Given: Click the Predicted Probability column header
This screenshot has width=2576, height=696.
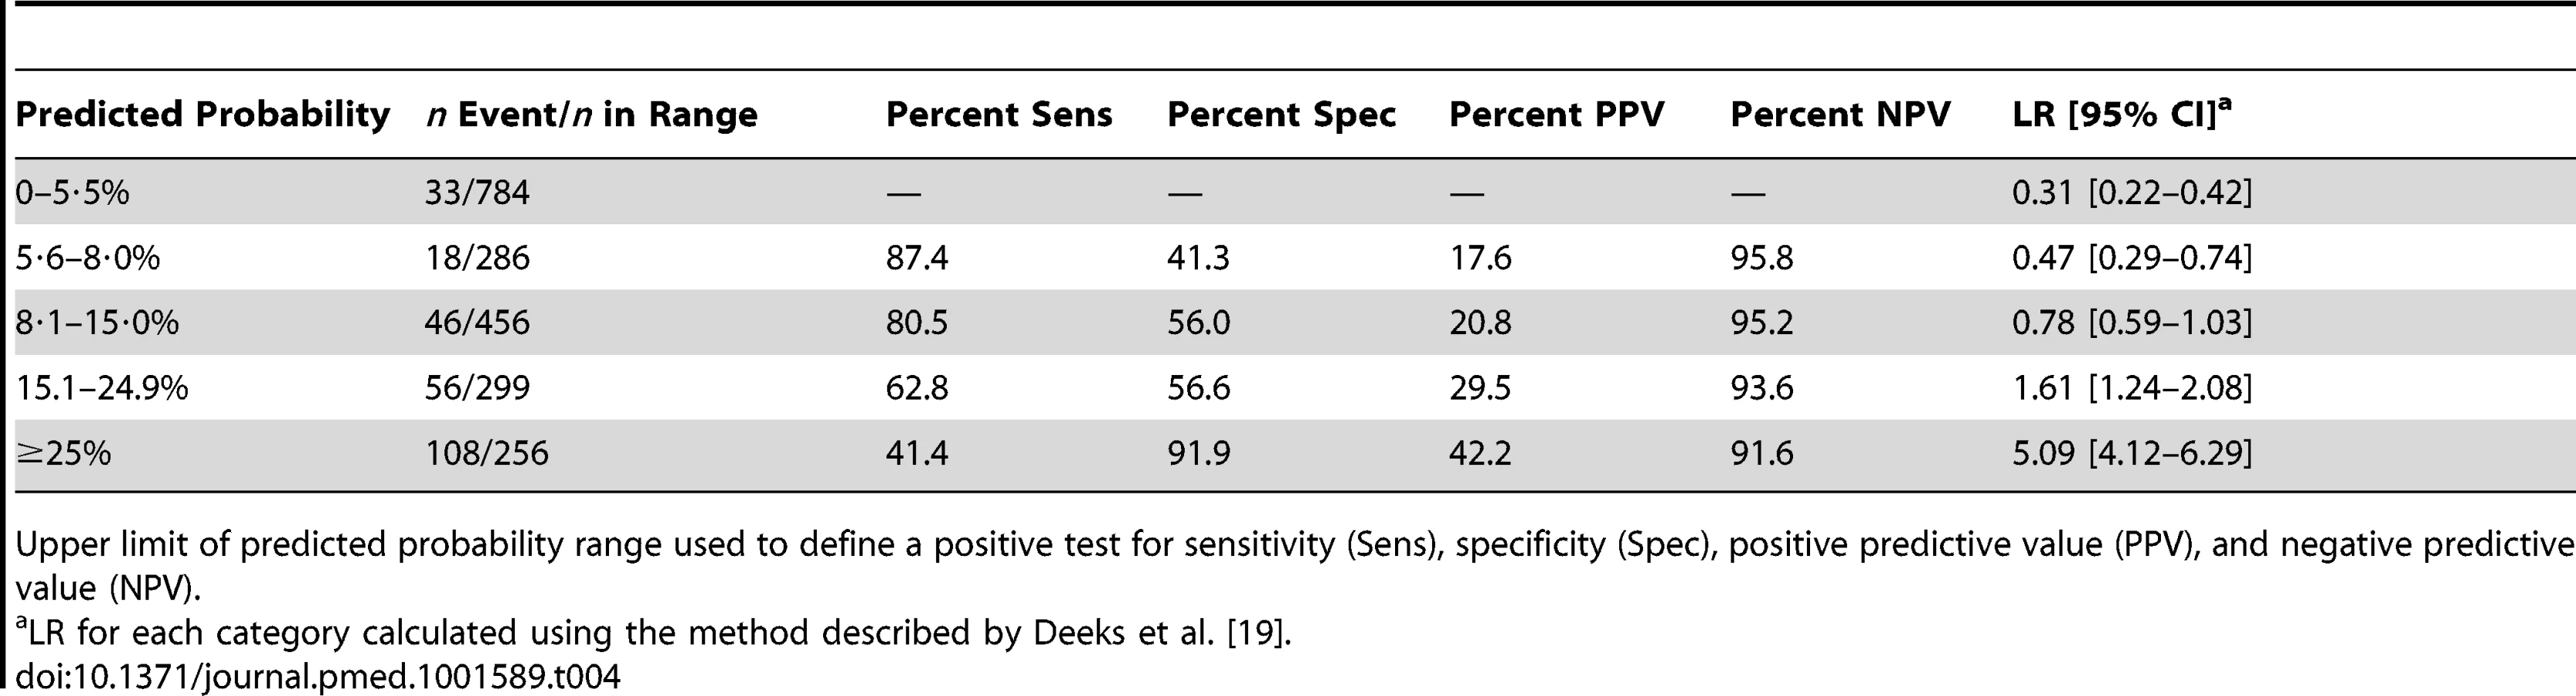Looking at the screenshot, I should pos(202,115).
